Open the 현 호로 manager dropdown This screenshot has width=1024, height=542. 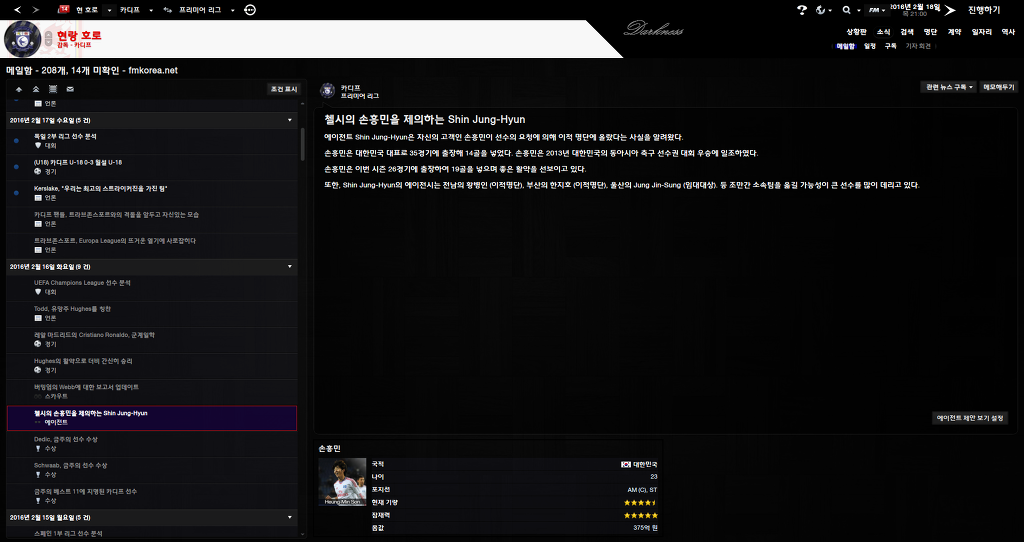point(109,10)
